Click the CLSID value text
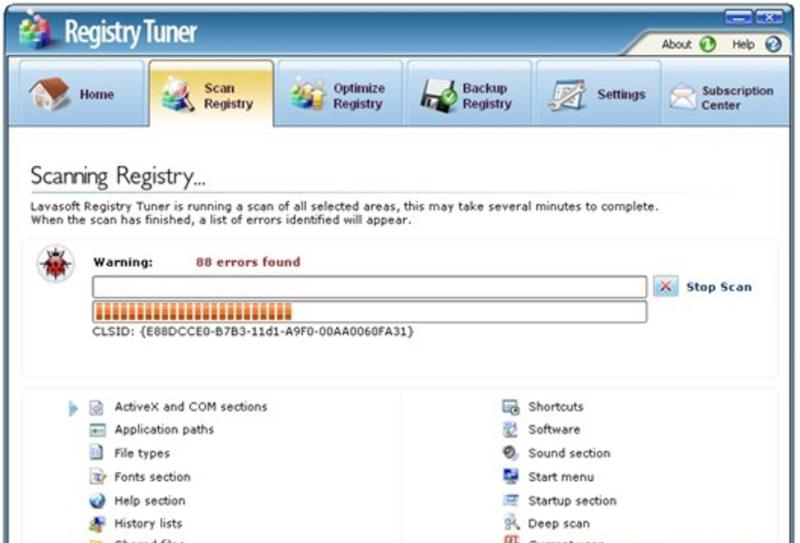Viewport: 800px width, 543px height. point(253,332)
